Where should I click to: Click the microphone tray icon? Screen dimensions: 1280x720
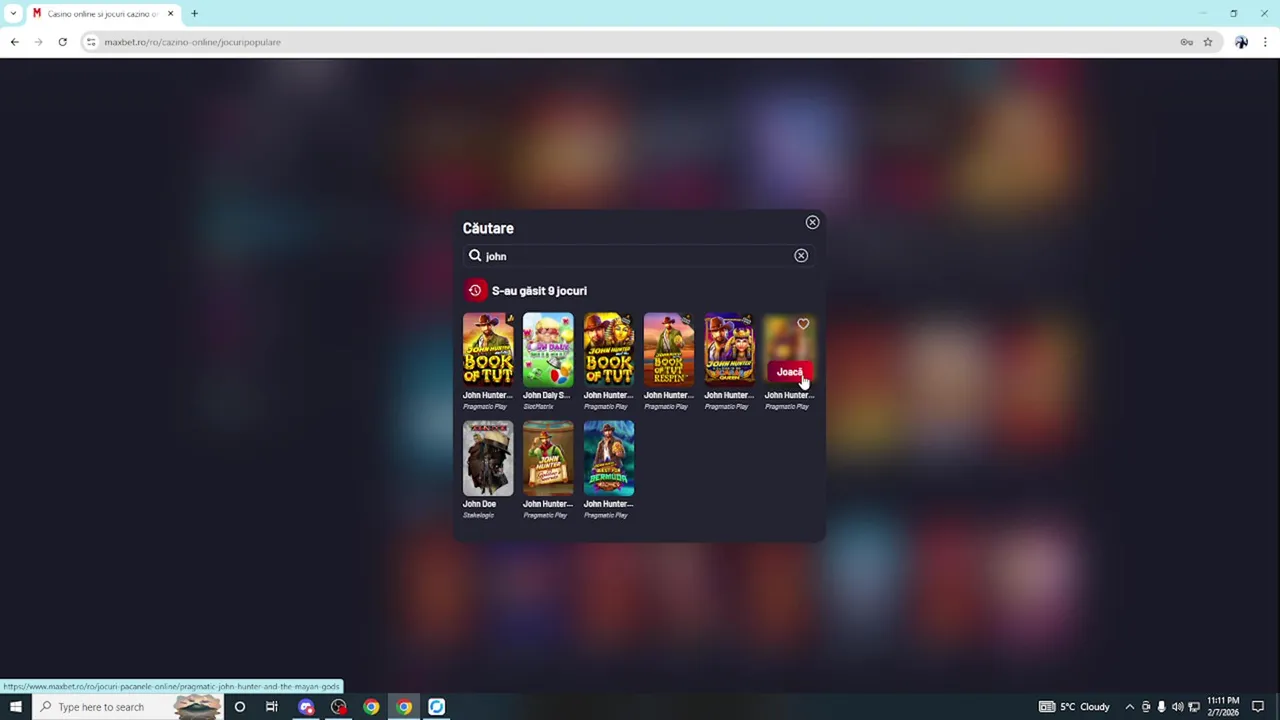tap(1161, 707)
